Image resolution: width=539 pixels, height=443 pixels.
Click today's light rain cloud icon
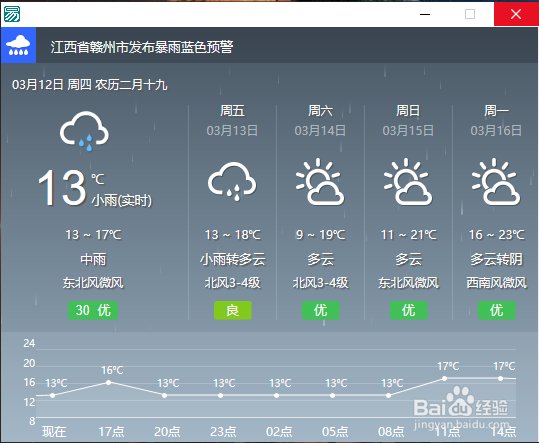point(85,131)
